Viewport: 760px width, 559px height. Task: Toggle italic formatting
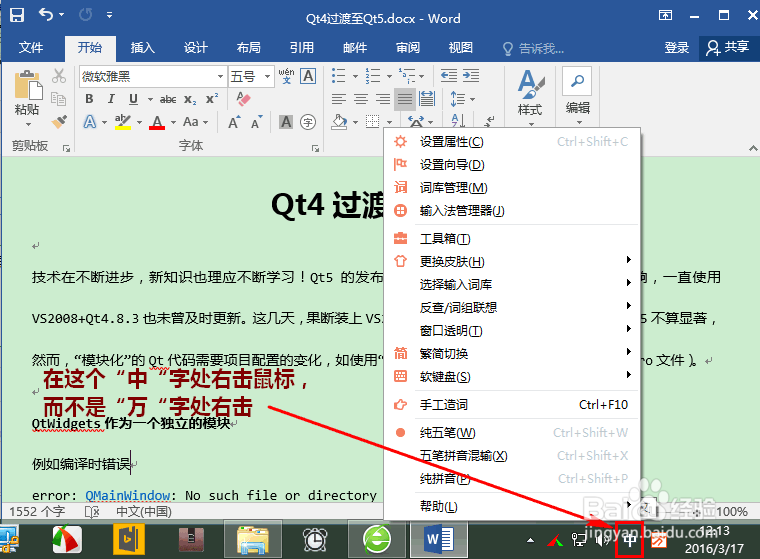pyautogui.click(x=111, y=99)
